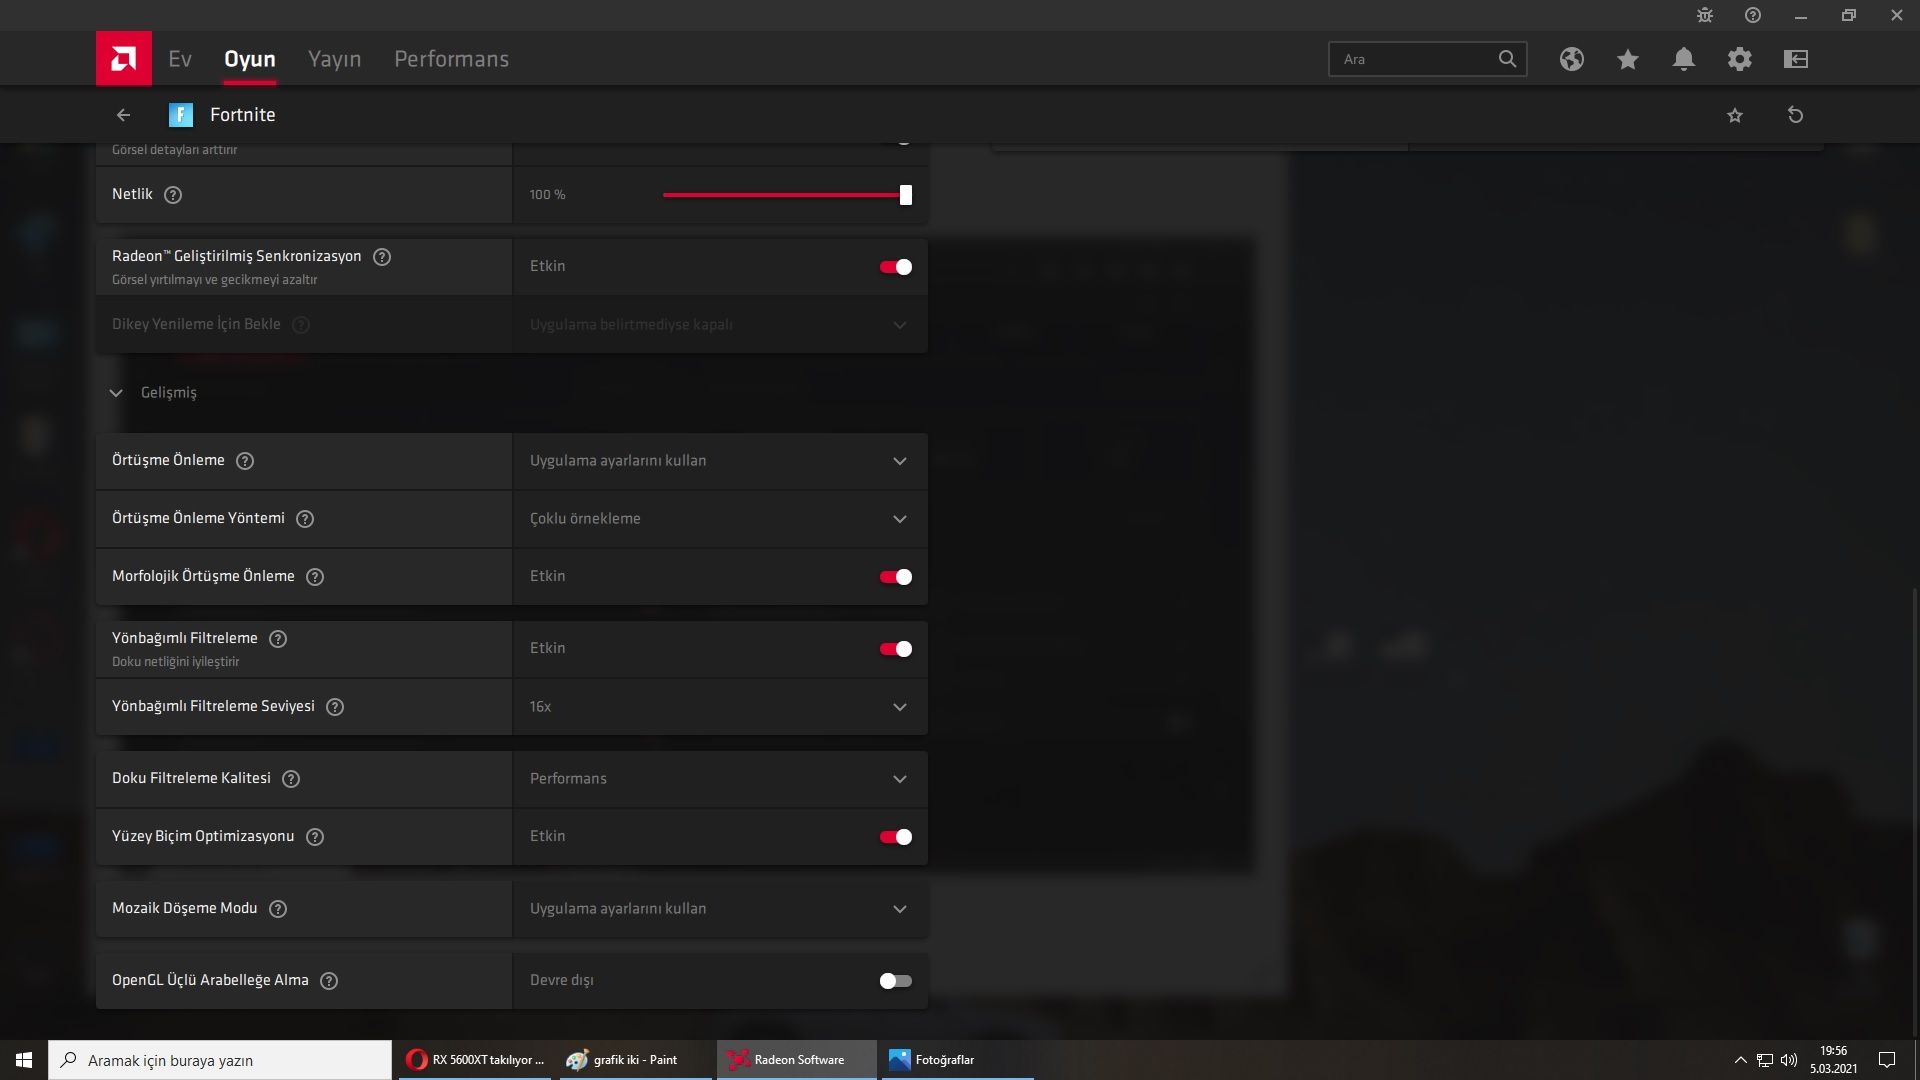Open Radeon Software taskbar button
This screenshot has width=1920, height=1080.
pyautogui.click(x=796, y=1060)
